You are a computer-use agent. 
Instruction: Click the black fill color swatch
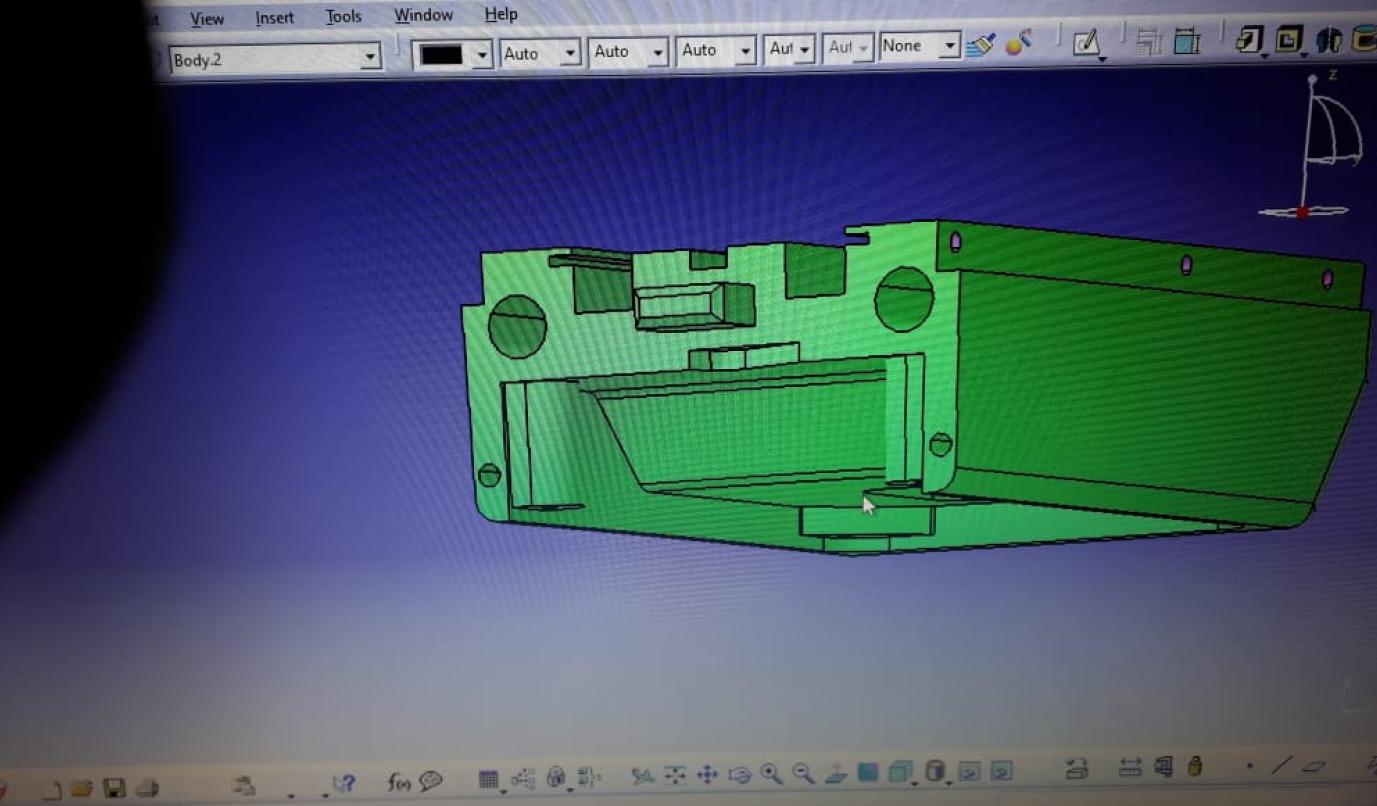click(x=442, y=55)
